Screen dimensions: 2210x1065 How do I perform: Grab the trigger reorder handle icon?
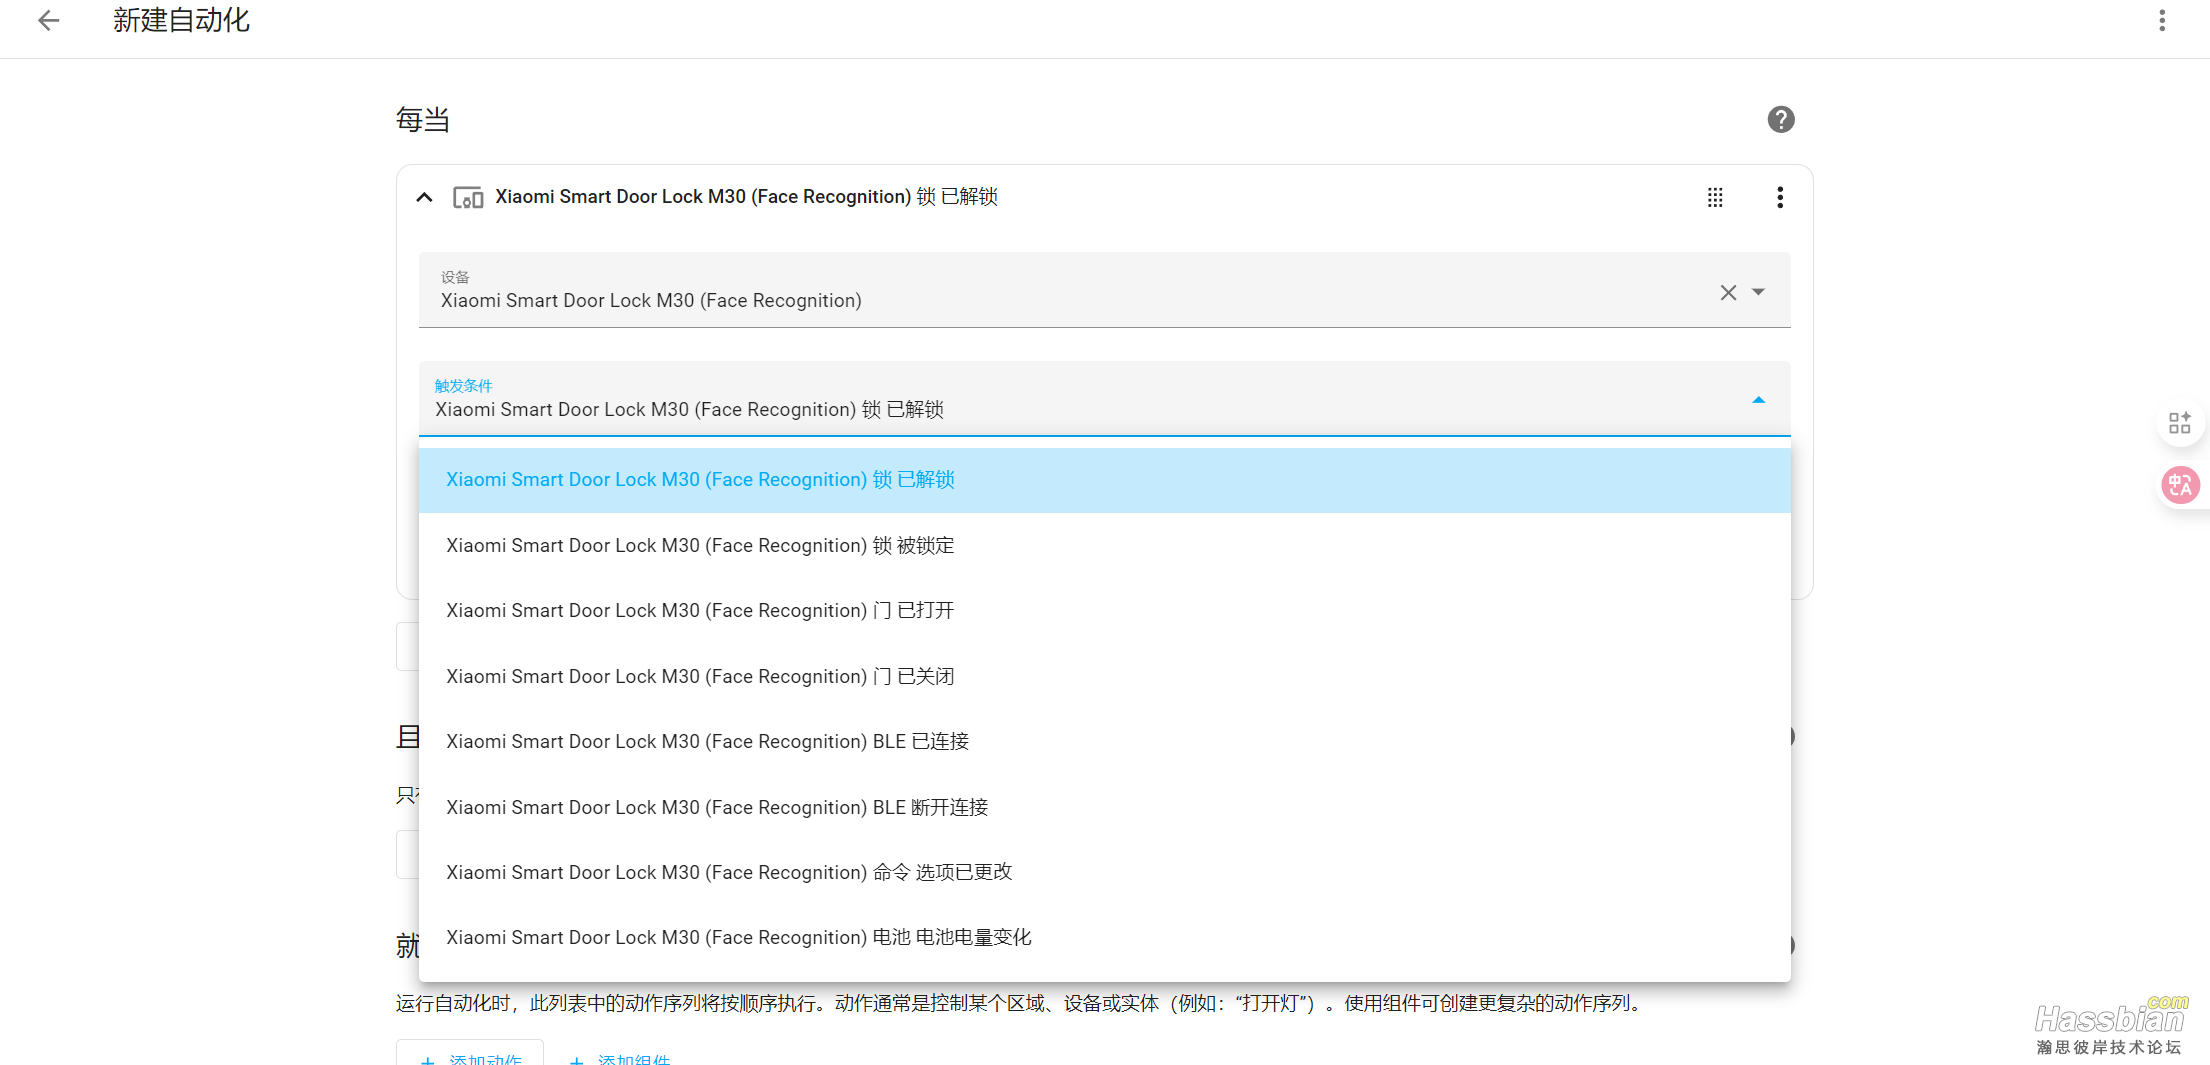tap(1715, 197)
